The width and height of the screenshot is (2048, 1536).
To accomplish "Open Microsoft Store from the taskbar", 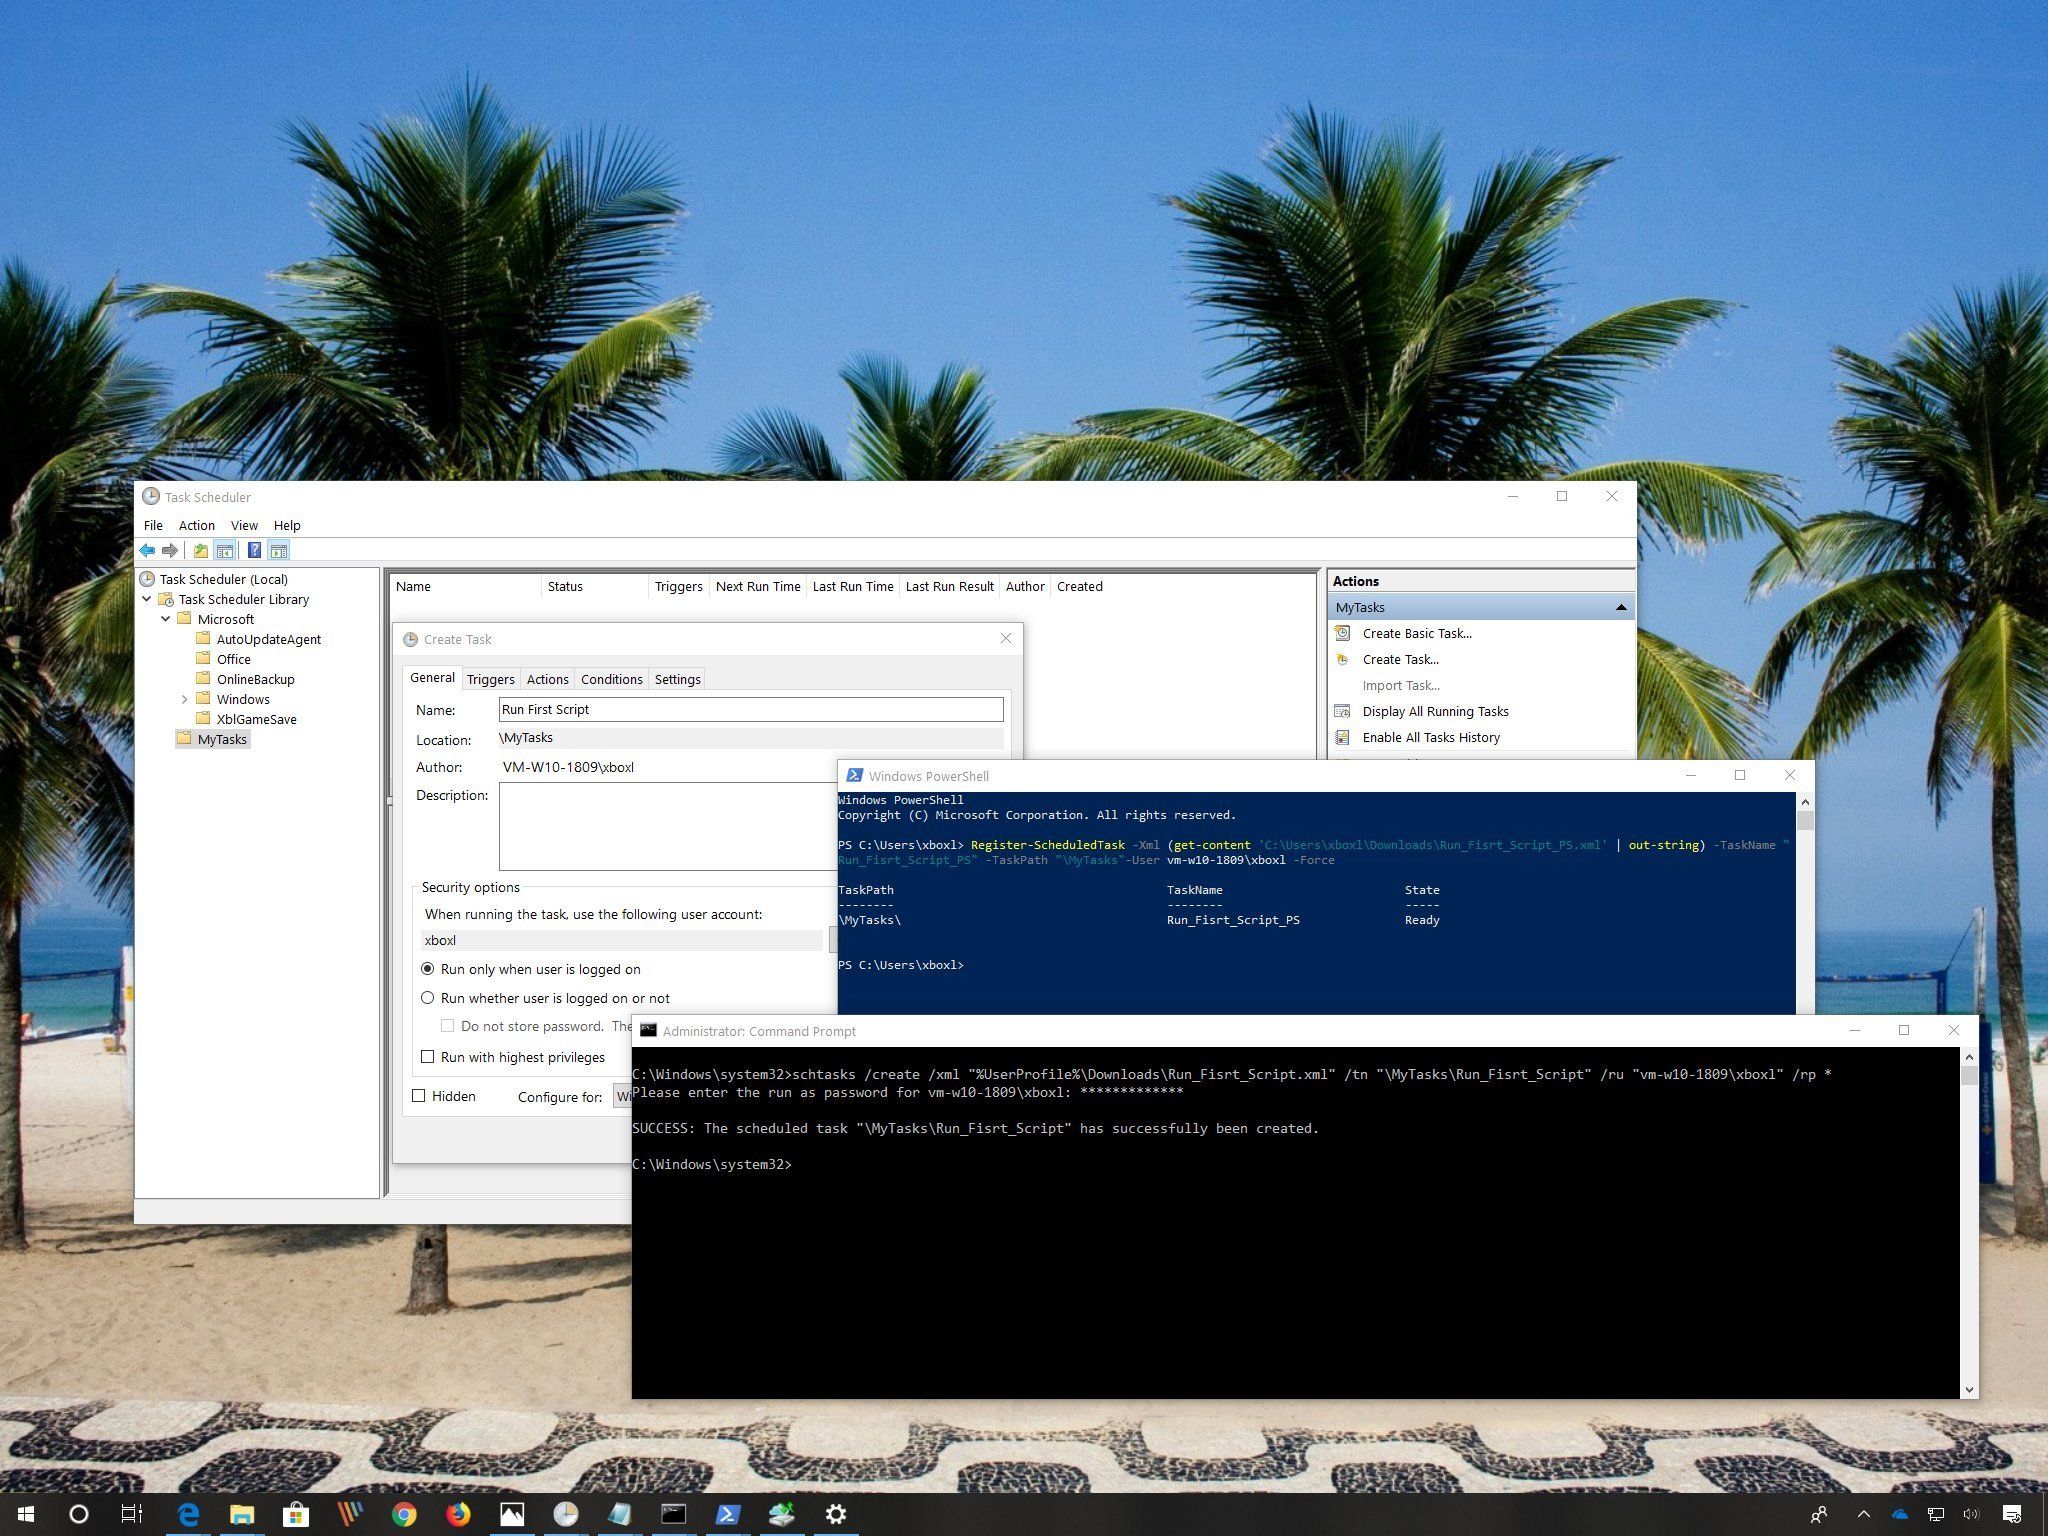I will click(296, 1514).
